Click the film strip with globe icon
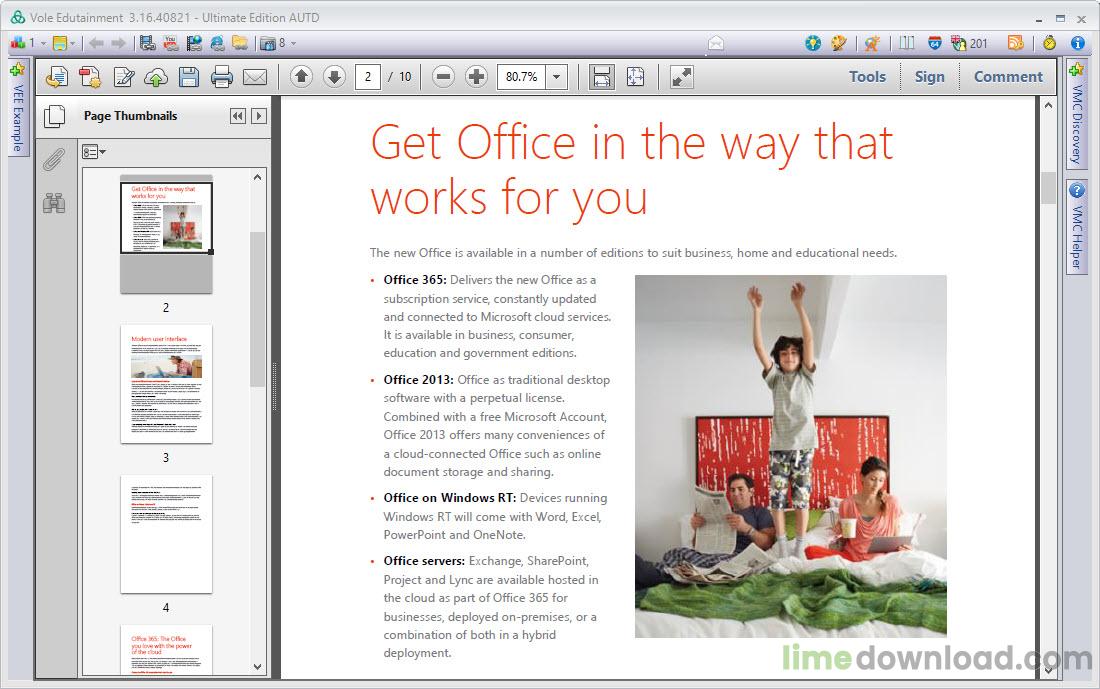 [194, 43]
